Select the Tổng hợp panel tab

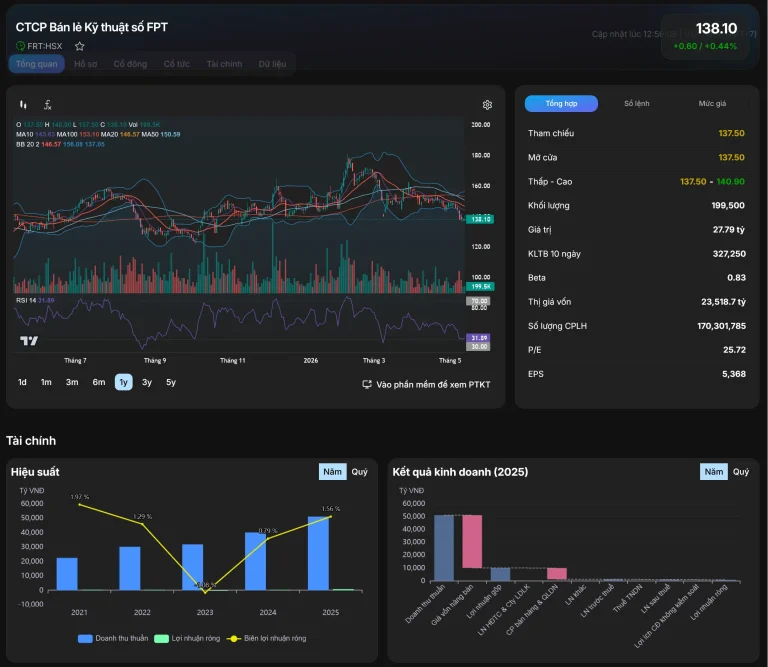(x=561, y=103)
